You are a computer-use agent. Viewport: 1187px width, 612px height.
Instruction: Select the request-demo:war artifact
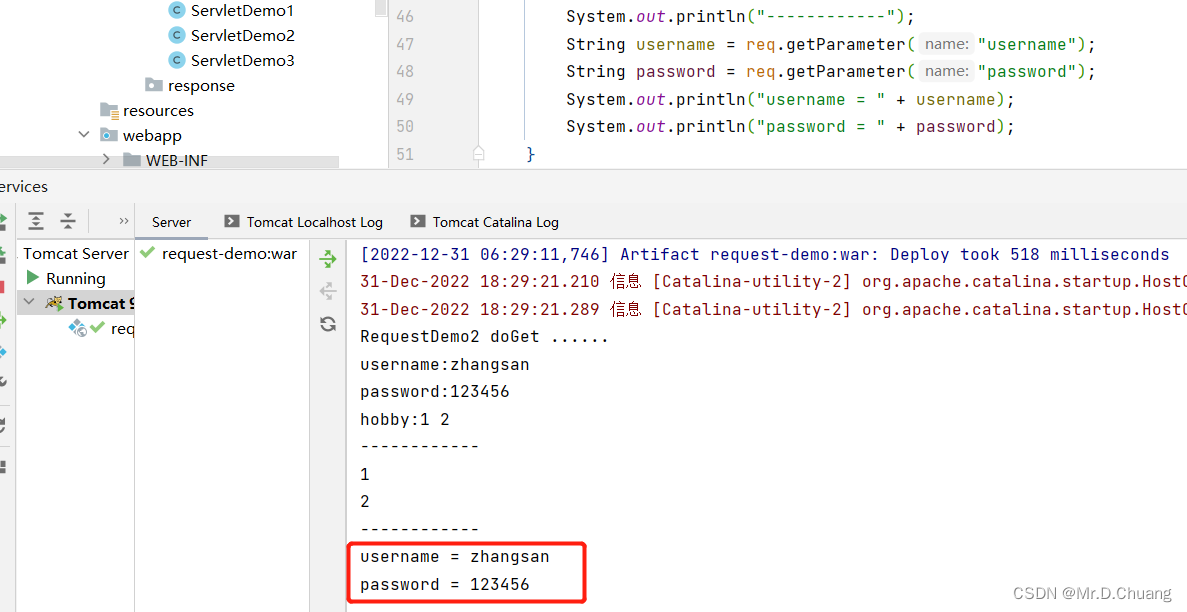click(229, 253)
